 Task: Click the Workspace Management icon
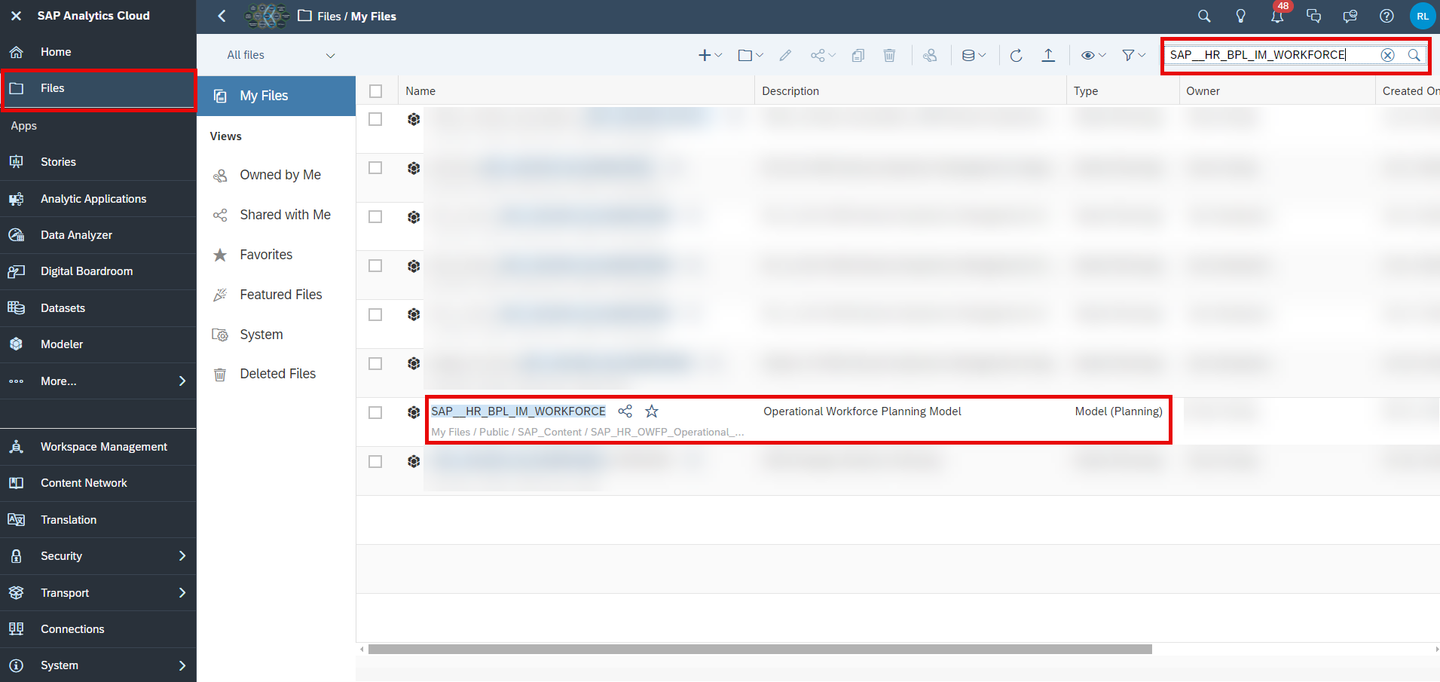pos(16,447)
